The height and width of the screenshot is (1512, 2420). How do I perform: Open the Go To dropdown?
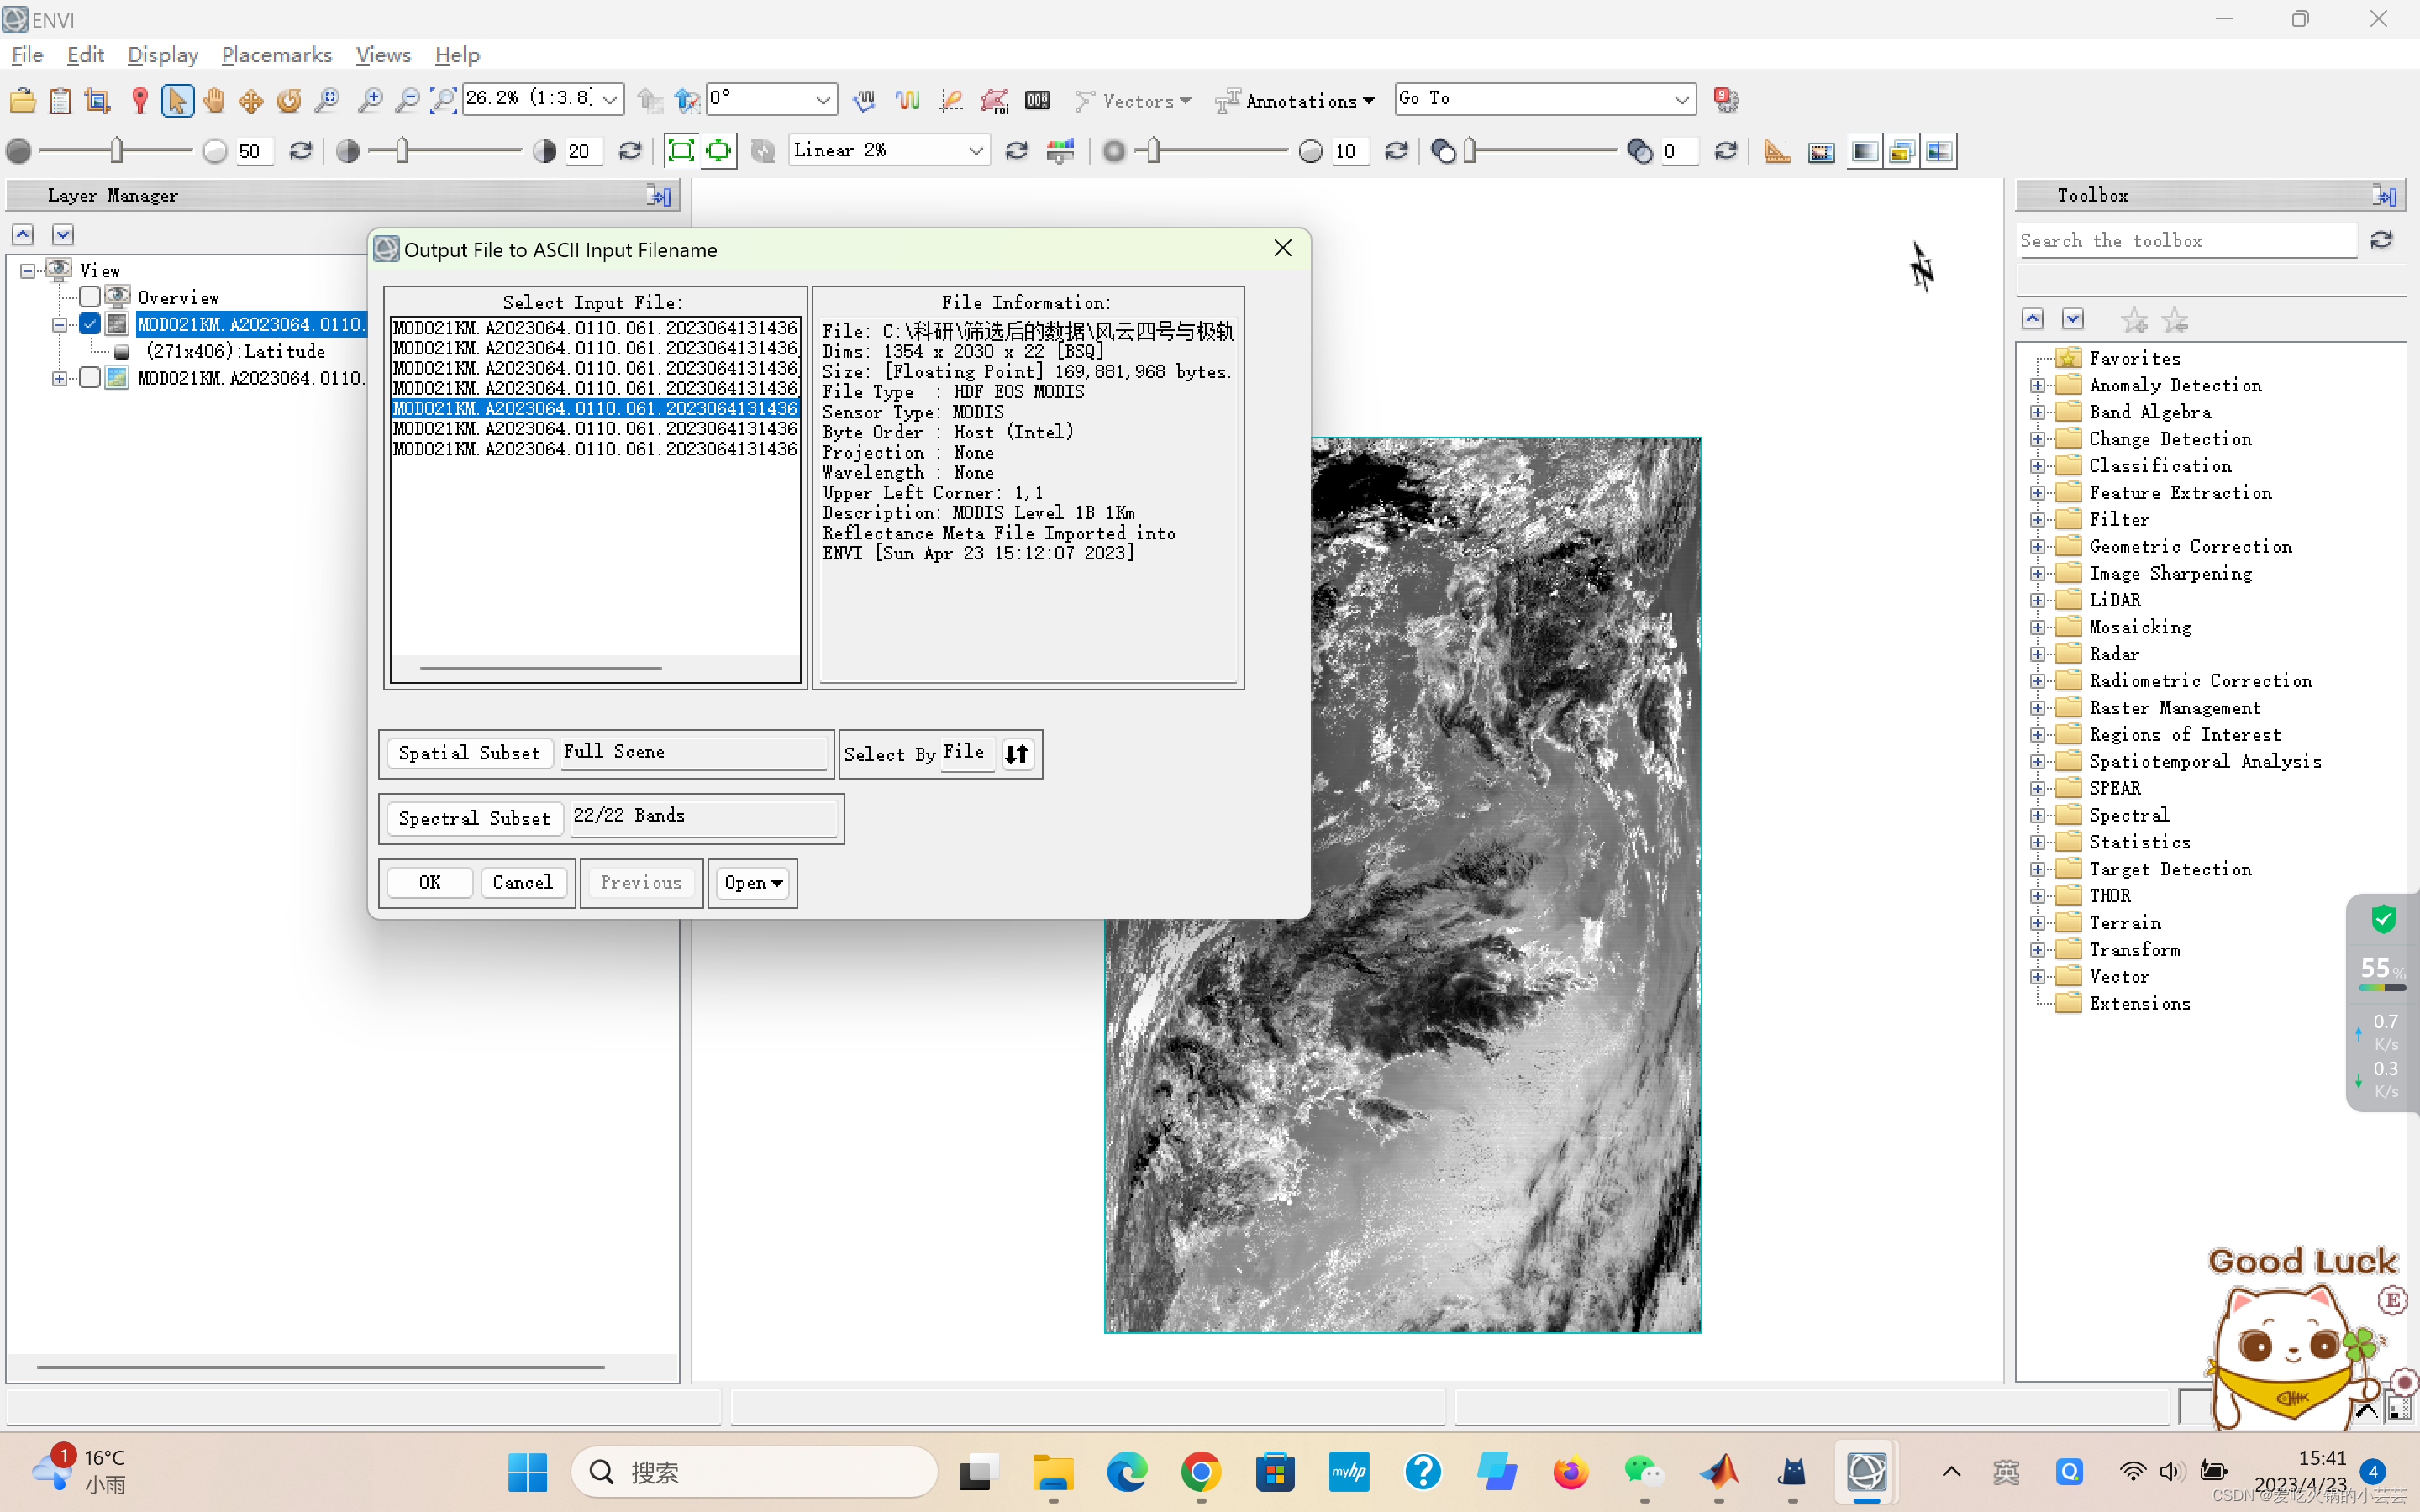tap(1681, 99)
